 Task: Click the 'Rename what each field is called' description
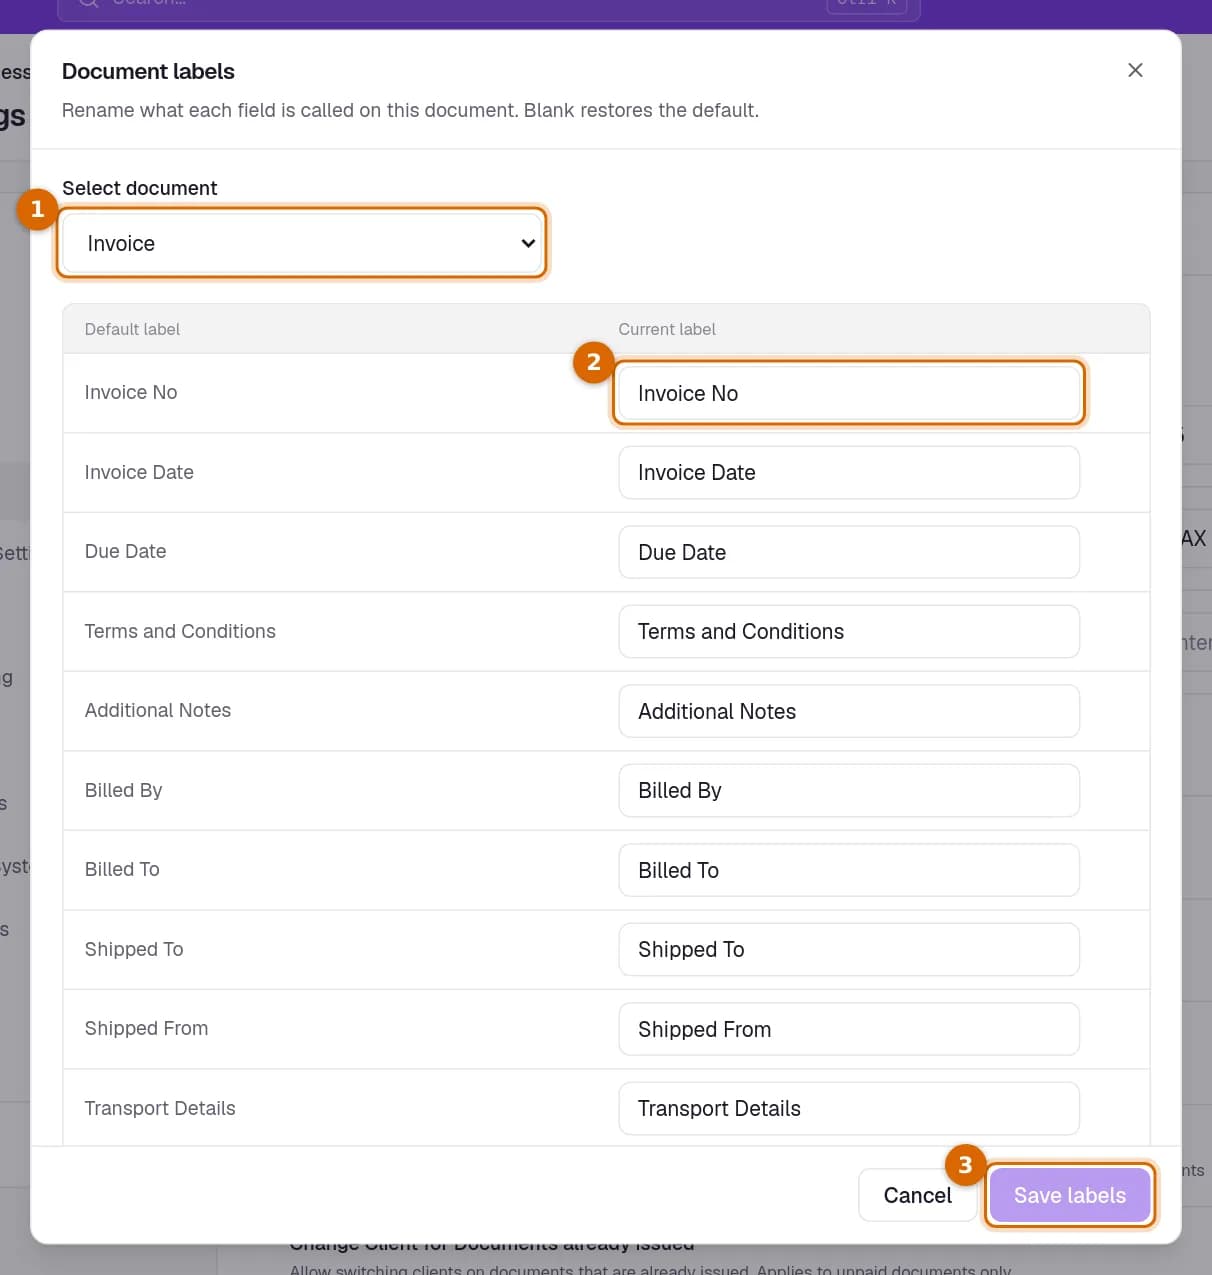410,110
